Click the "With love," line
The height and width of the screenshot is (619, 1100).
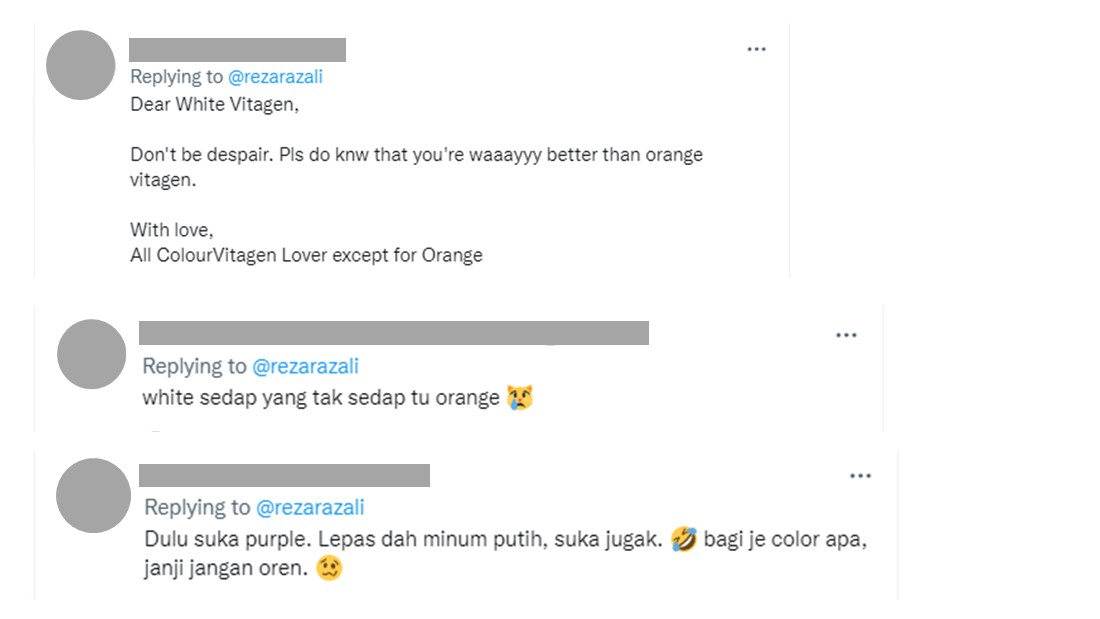(172, 230)
